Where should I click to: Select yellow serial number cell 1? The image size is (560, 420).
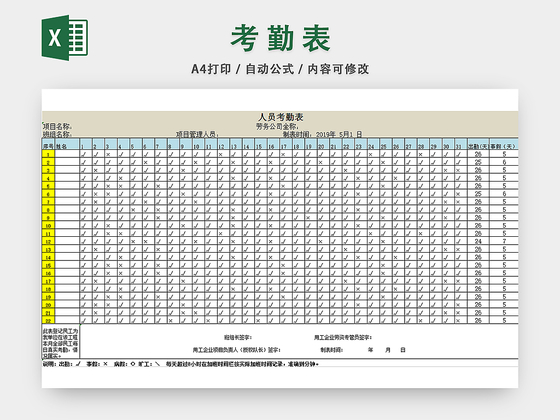click(48, 154)
